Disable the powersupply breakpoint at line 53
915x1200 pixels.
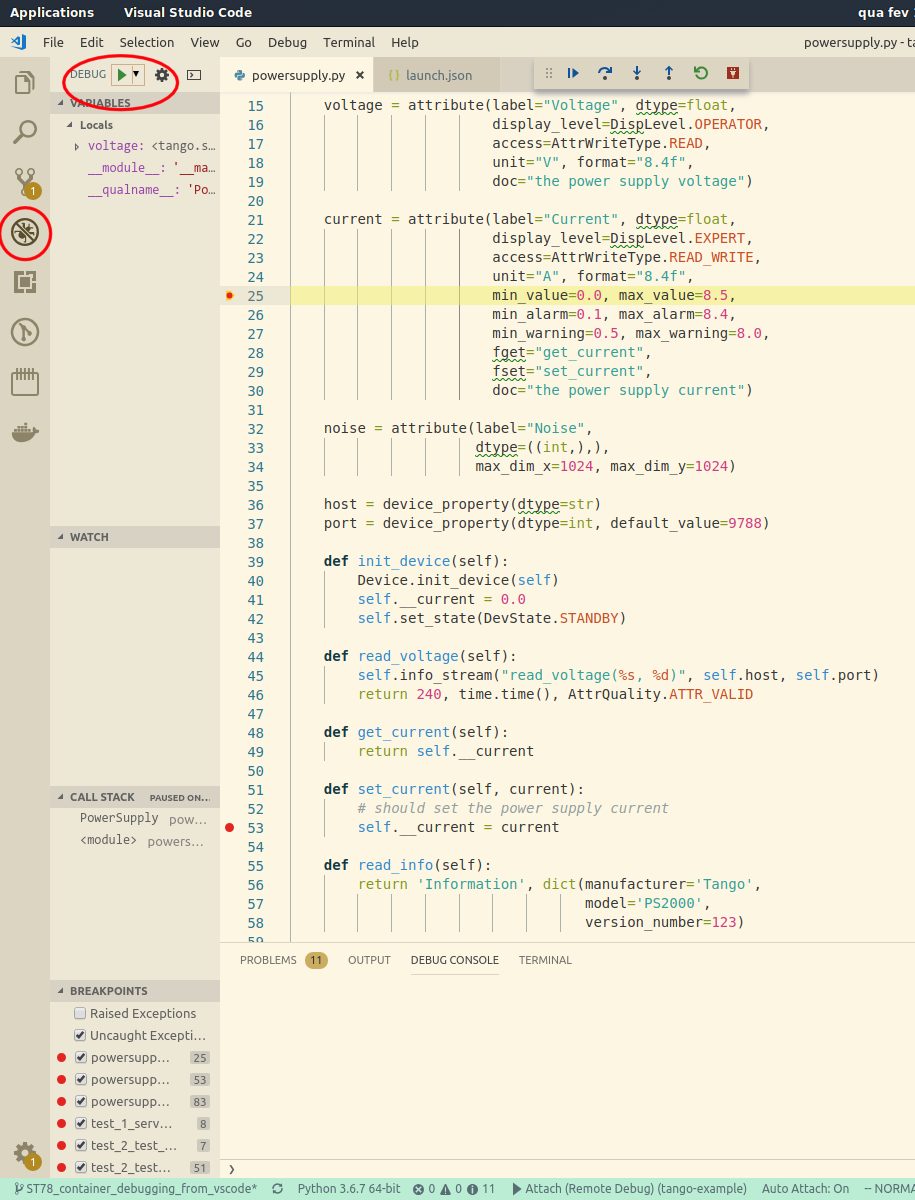[x=82, y=1079]
